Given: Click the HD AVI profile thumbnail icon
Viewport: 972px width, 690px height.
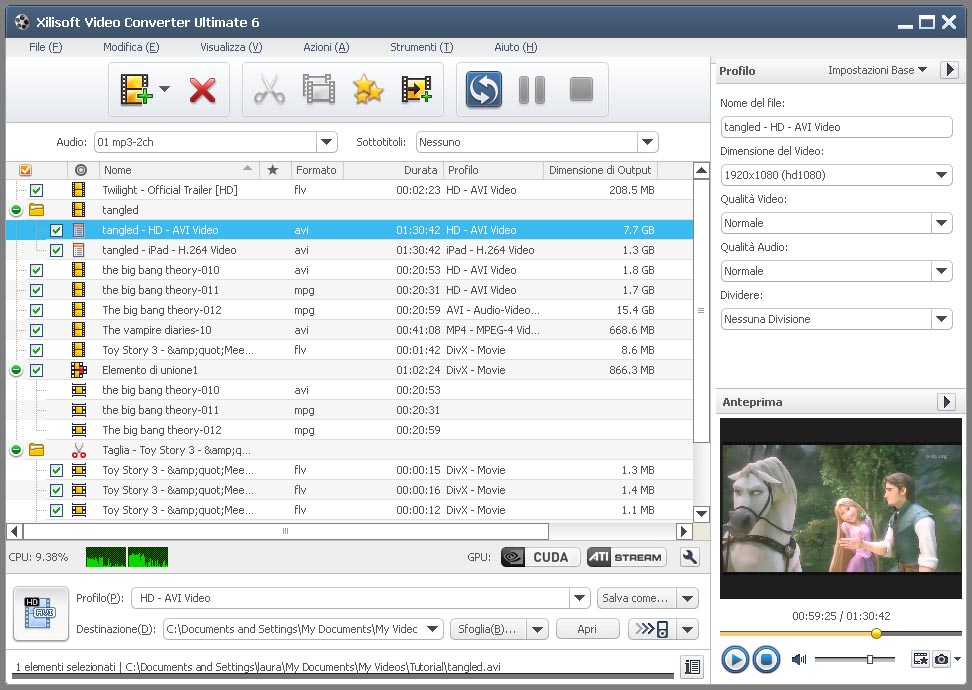Looking at the screenshot, I should pyautogui.click(x=41, y=613).
